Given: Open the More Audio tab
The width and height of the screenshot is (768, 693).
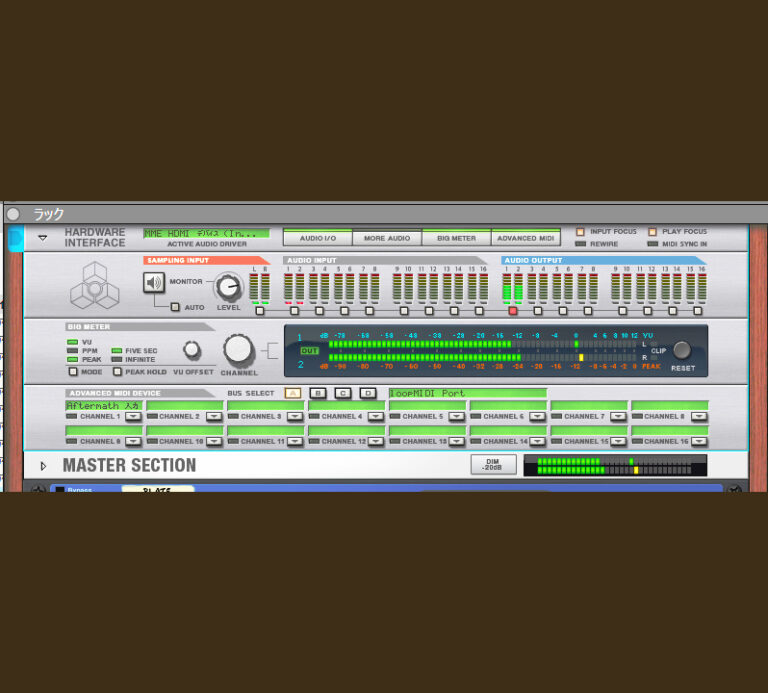Looking at the screenshot, I should [x=387, y=237].
